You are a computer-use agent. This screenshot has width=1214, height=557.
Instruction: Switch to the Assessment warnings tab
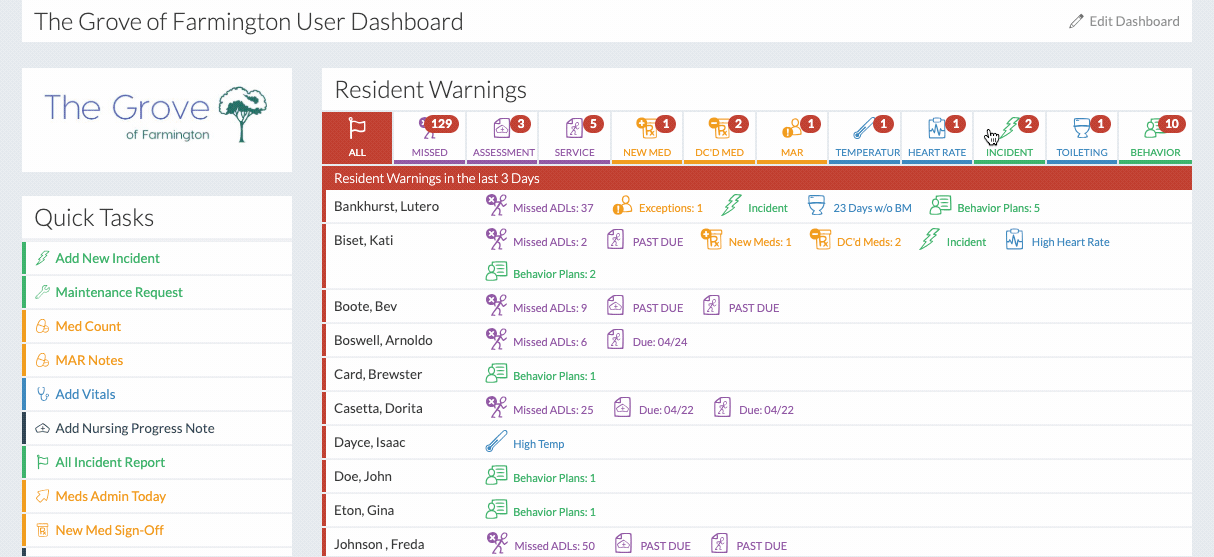pyautogui.click(x=503, y=137)
